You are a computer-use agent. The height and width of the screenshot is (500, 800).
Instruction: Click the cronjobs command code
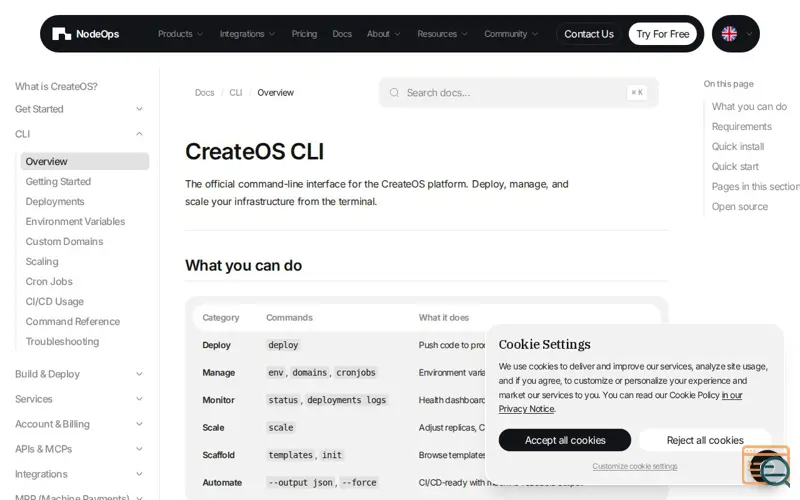(356, 372)
